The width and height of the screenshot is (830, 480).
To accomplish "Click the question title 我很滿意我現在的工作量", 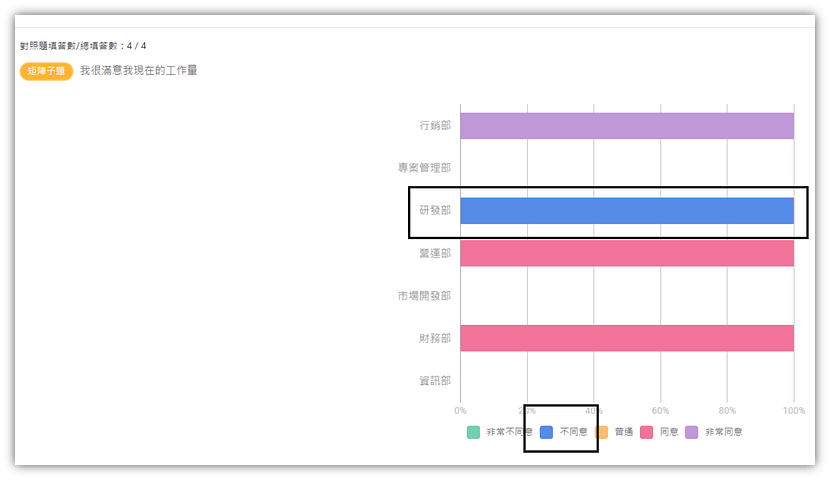I will (x=139, y=71).
